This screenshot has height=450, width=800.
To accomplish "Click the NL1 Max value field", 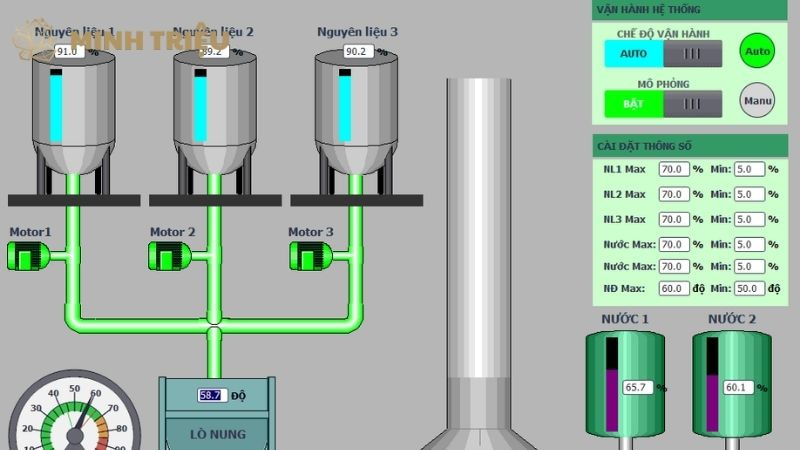I will pos(672,169).
